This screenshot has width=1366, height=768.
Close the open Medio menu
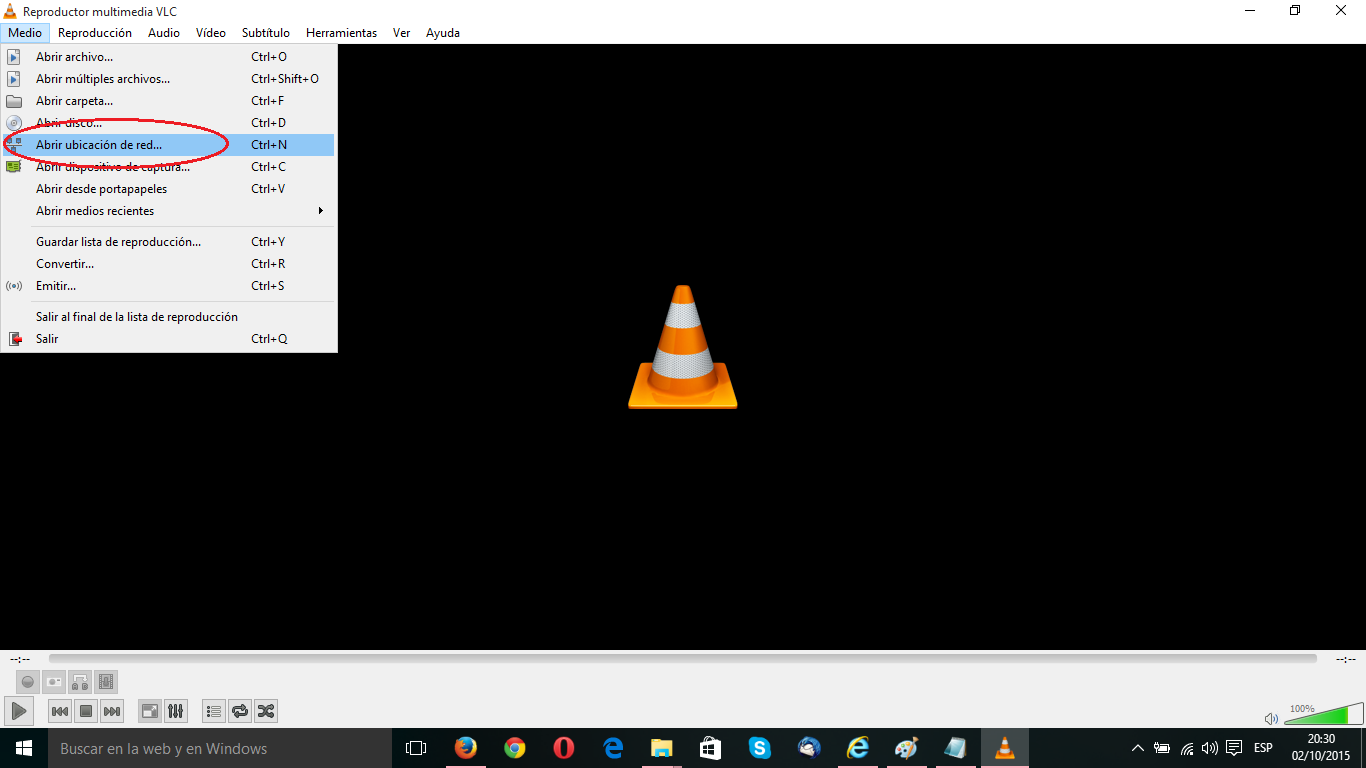(x=24, y=33)
